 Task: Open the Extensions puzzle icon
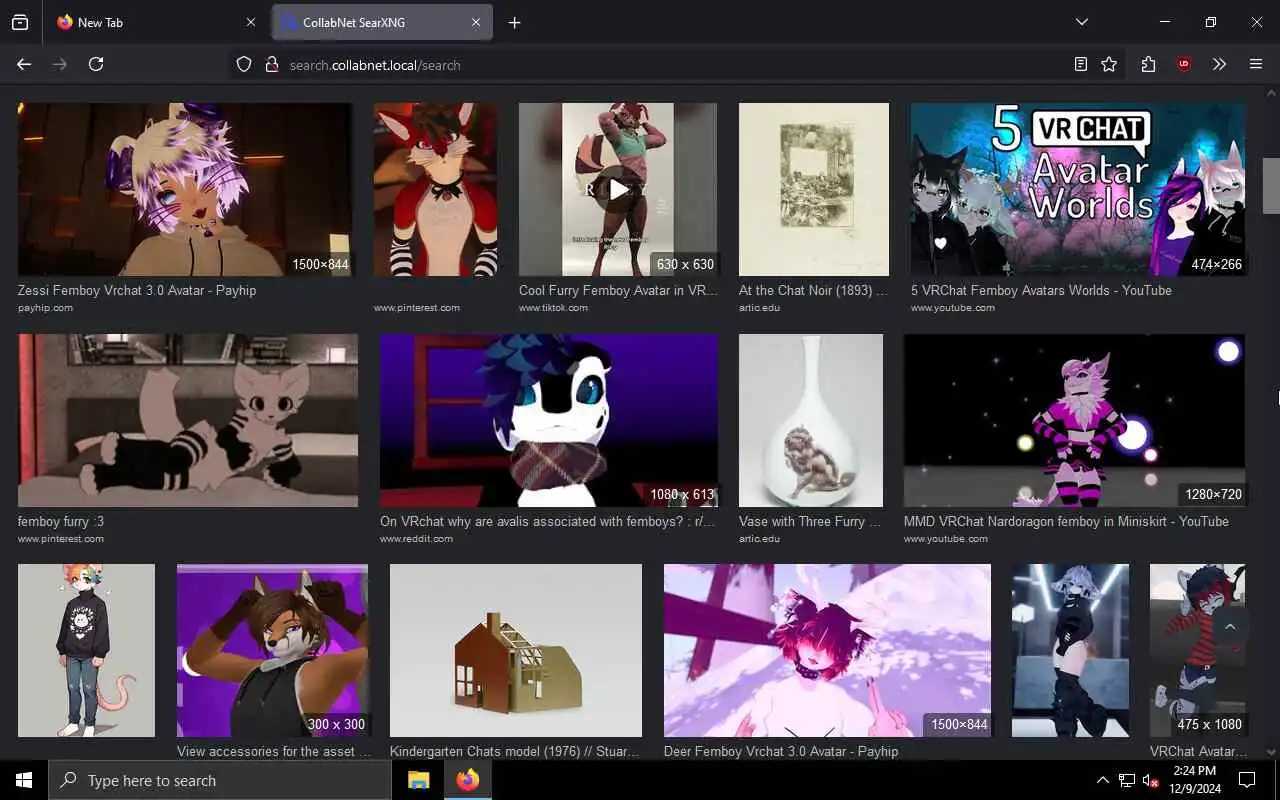[1148, 64]
